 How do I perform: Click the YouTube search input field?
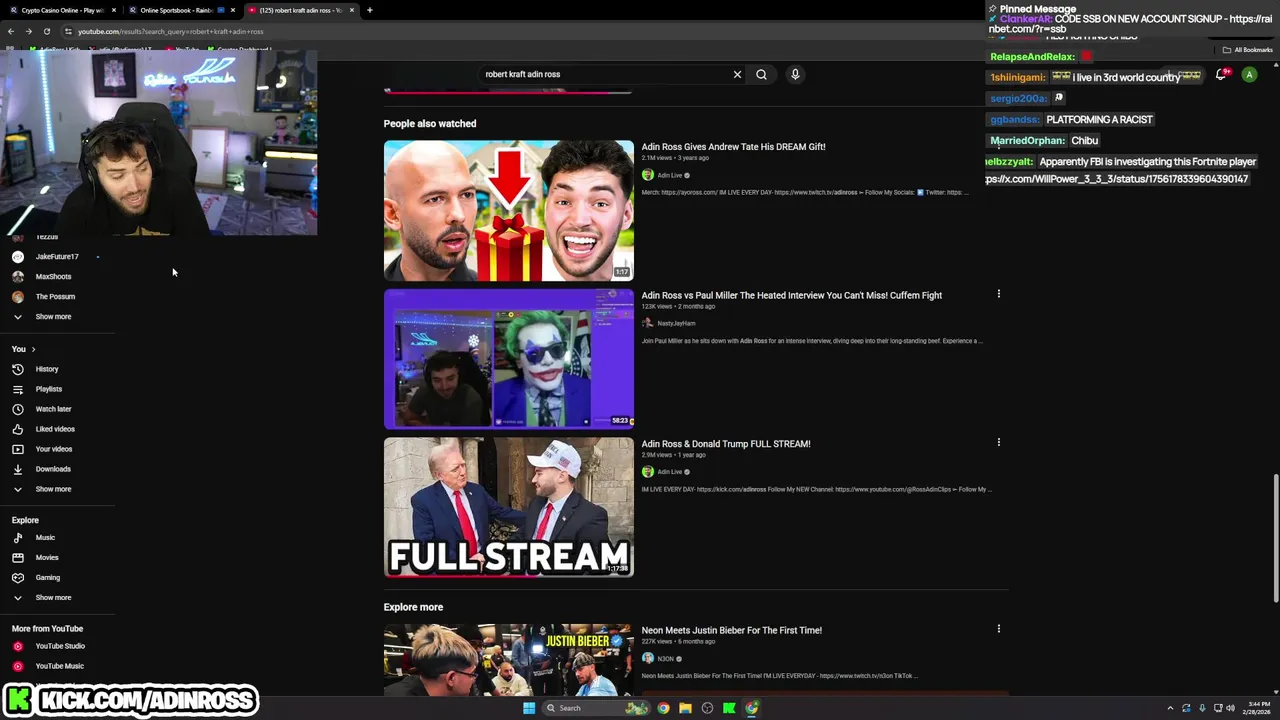click(600, 74)
